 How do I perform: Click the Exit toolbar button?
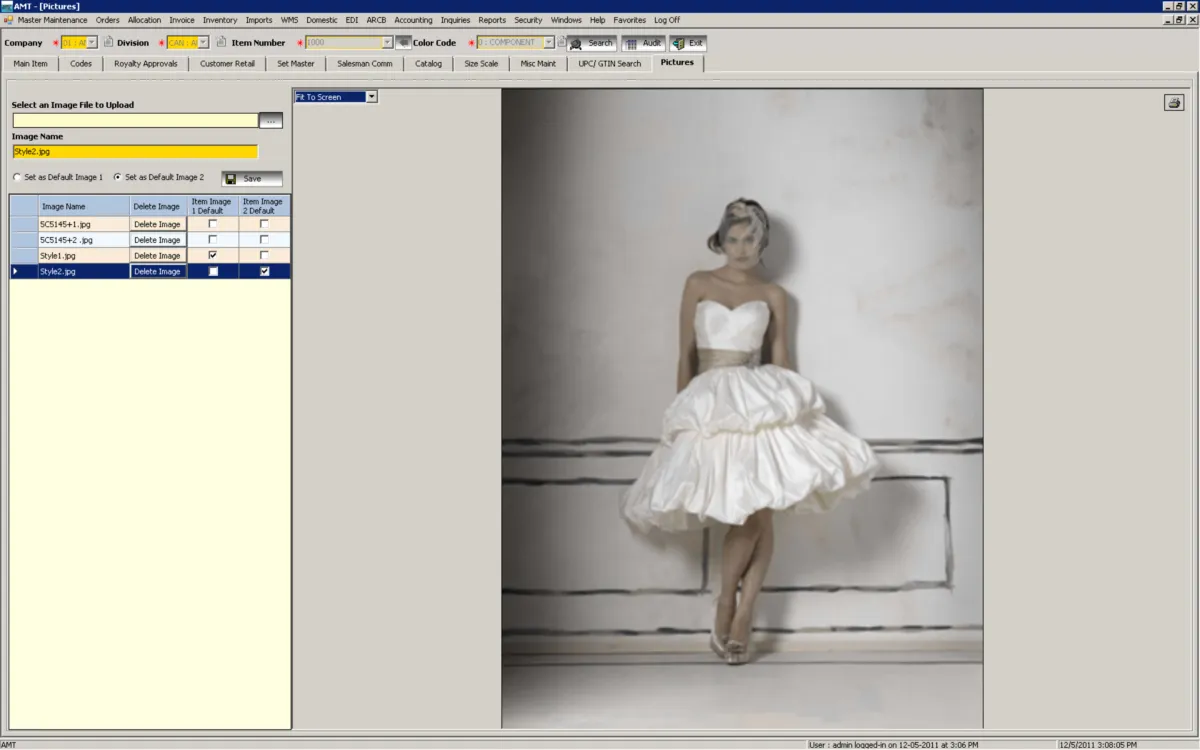tap(688, 44)
